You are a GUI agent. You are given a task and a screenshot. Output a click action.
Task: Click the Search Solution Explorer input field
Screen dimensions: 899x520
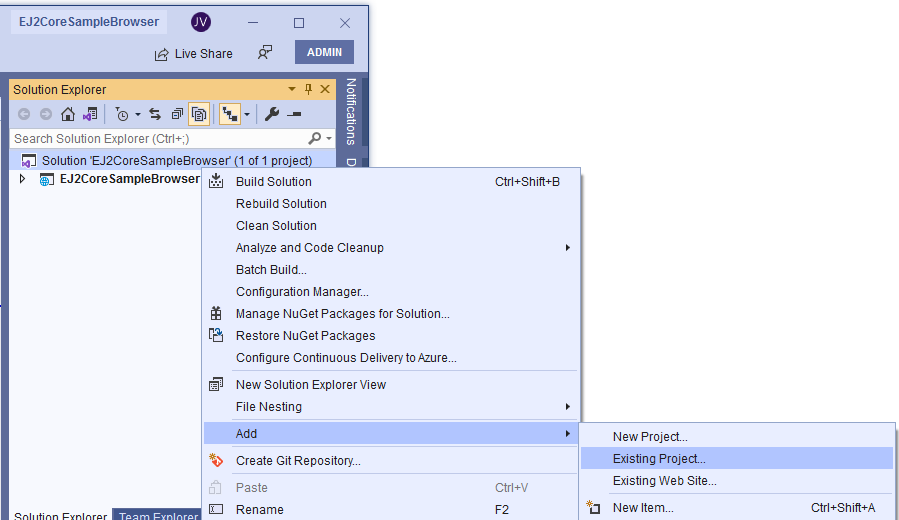coord(159,139)
